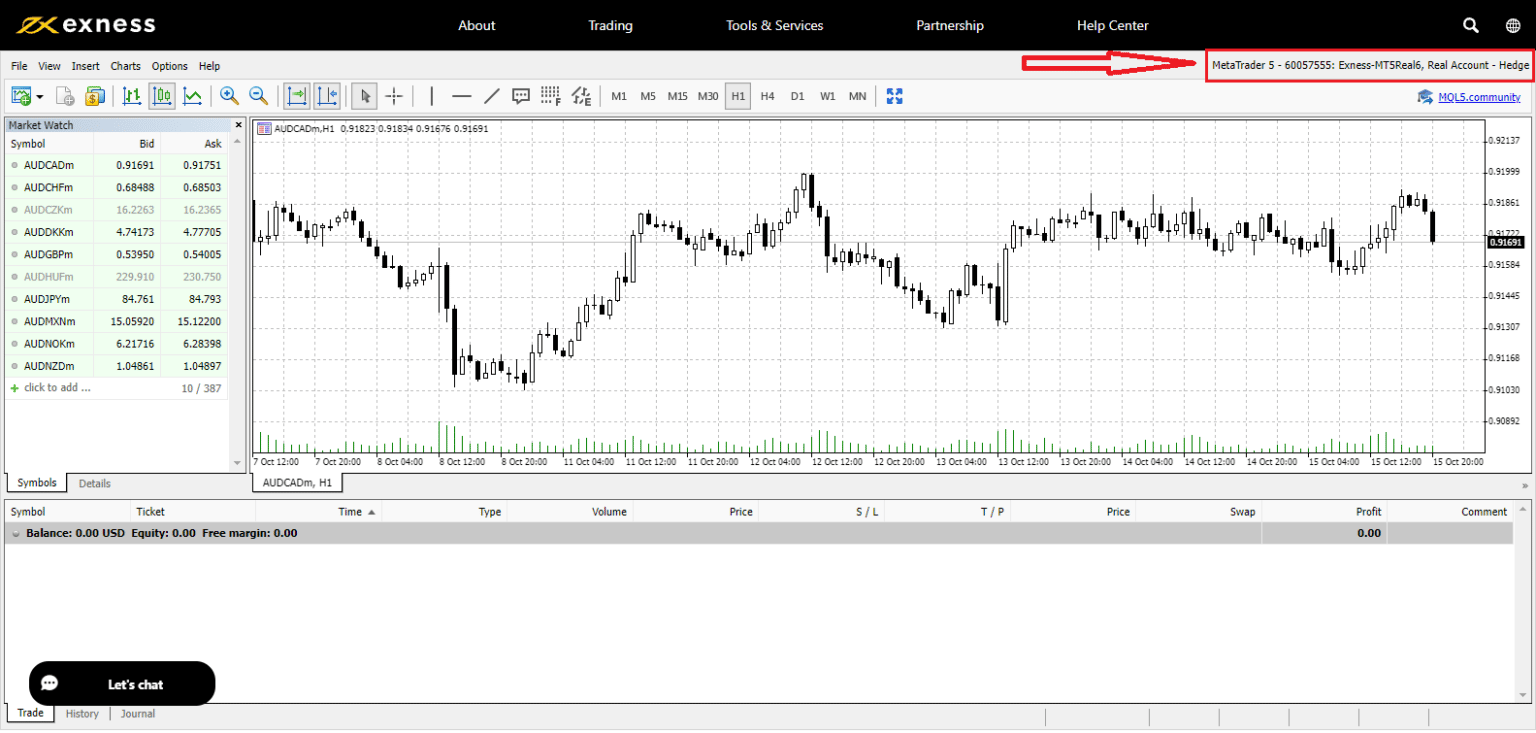Switch to the History tab
The image size is (1536, 733).
pos(81,713)
